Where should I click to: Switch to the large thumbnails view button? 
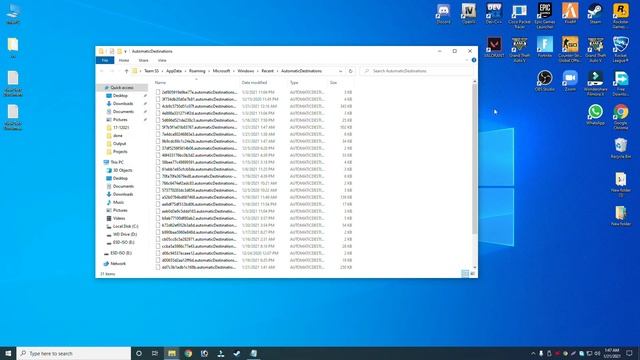point(473,274)
